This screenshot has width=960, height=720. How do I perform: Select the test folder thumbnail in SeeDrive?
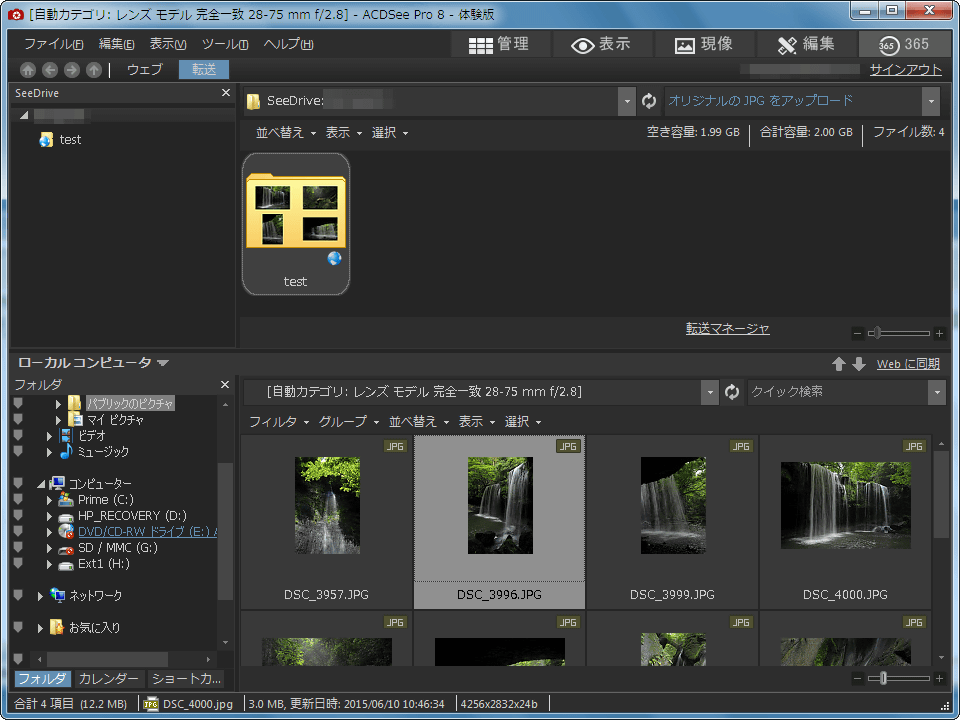pos(296,224)
